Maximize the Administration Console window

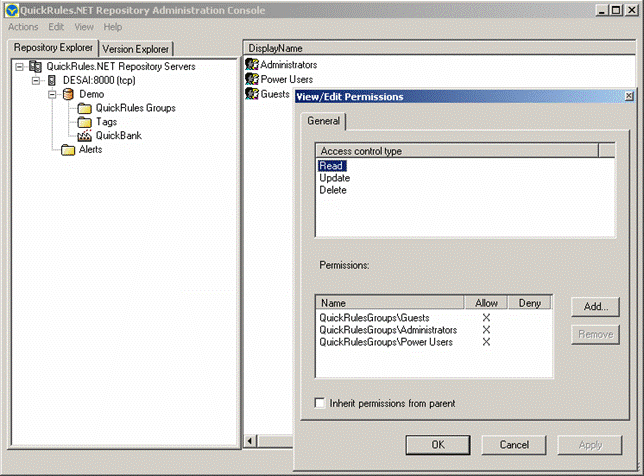click(616, 10)
